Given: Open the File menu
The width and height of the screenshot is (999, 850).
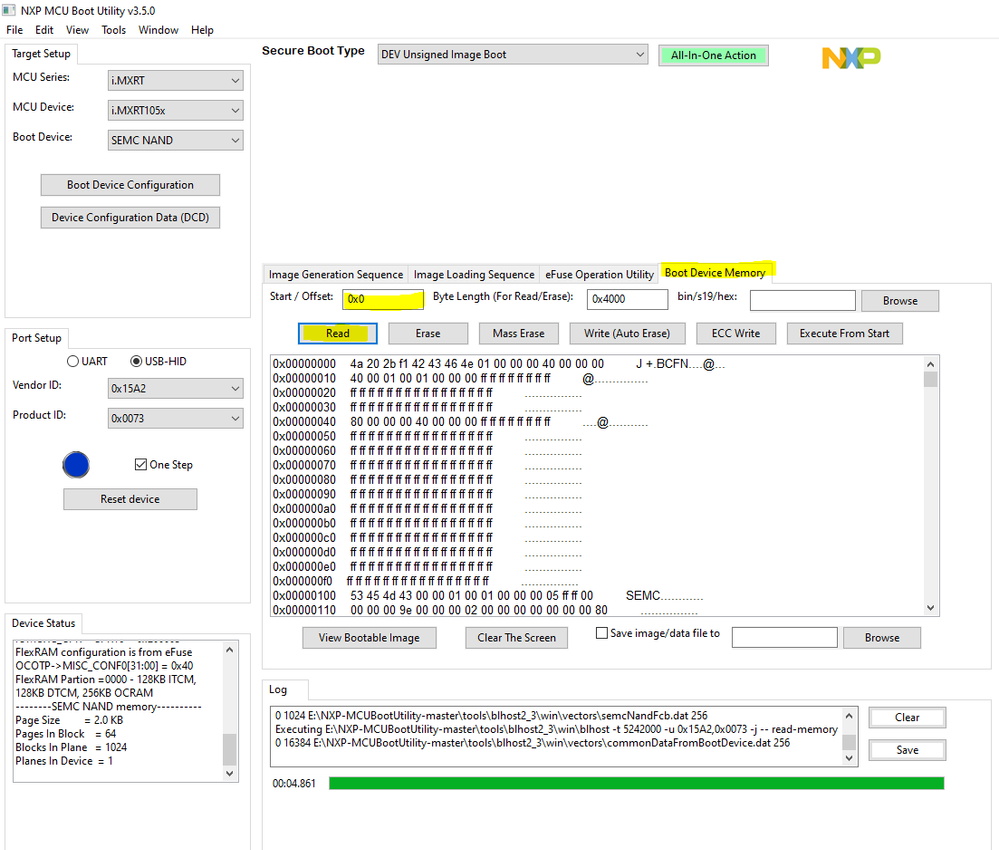Looking at the screenshot, I should click(x=15, y=30).
